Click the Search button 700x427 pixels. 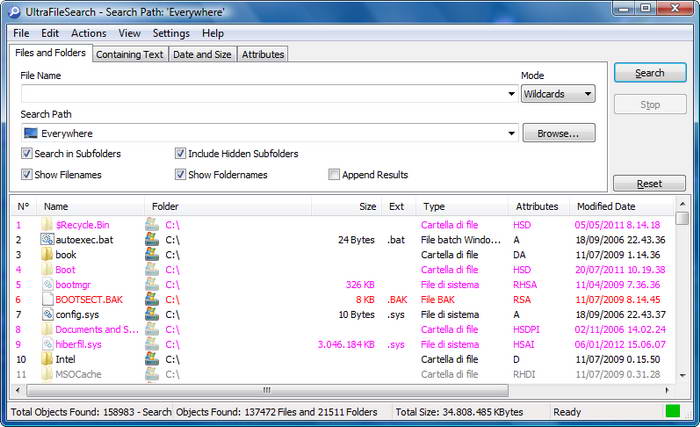pos(650,73)
